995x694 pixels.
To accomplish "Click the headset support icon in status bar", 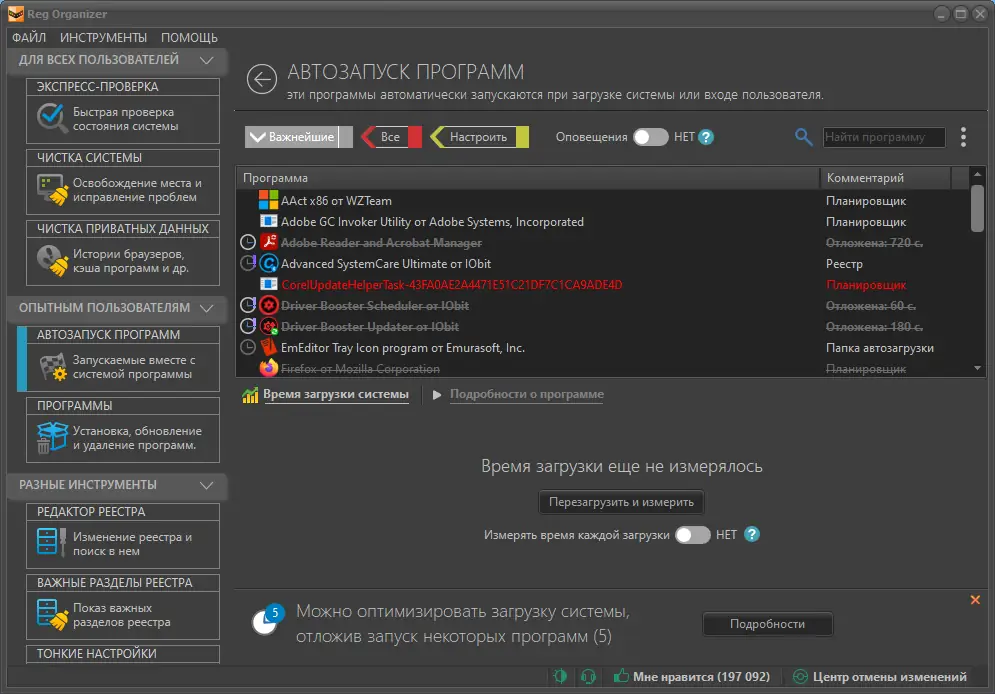I will tap(588, 677).
